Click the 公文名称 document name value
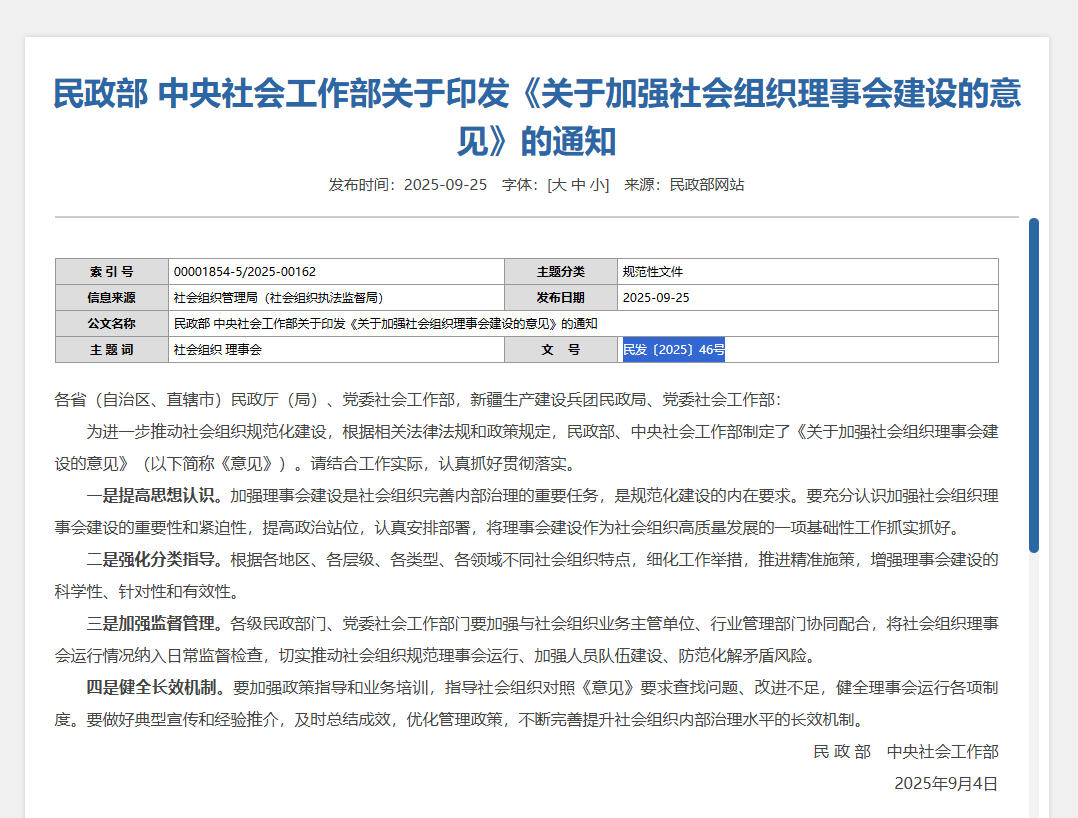The width and height of the screenshot is (1078, 818). point(385,324)
